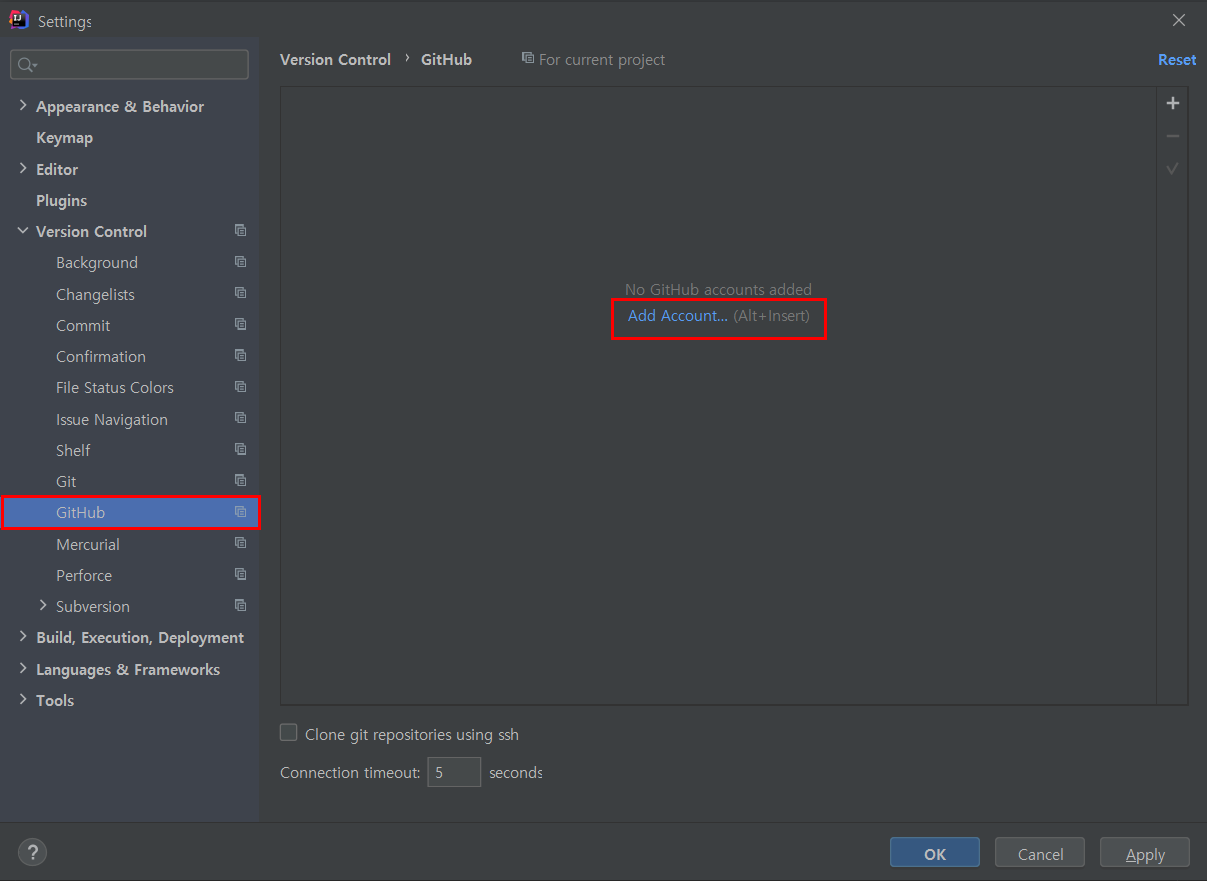Viewport: 1207px width, 881px height.
Task: Click the "No GitHub accounts added" text
Action: (x=718, y=290)
